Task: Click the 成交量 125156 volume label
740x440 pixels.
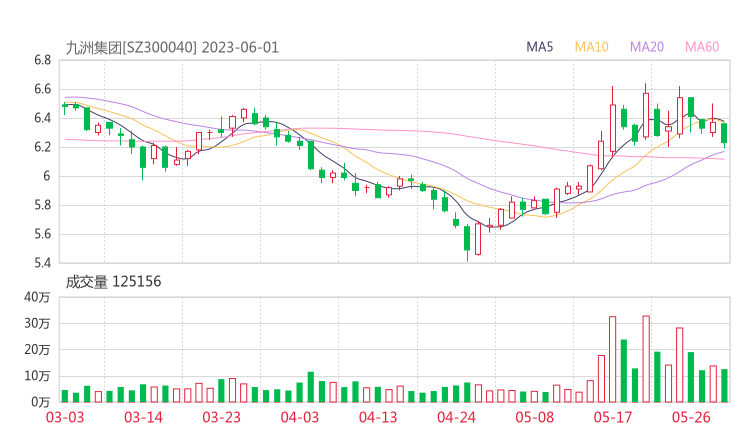Action: [x=113, y=282]
